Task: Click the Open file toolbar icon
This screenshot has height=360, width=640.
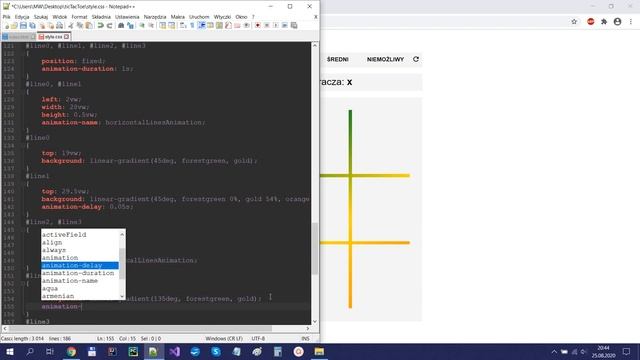Action: (x=15, y=26)
